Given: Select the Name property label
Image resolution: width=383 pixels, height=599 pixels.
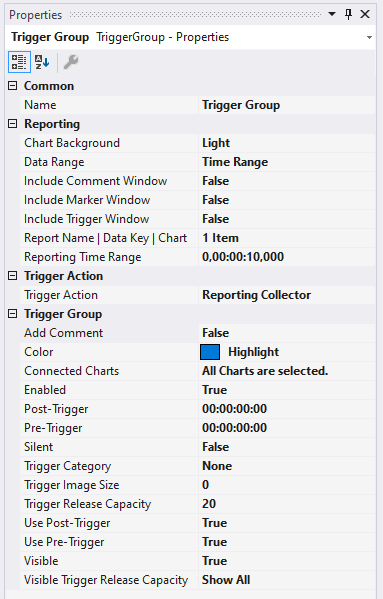Looking at the screenshot, I should [40, 105].
